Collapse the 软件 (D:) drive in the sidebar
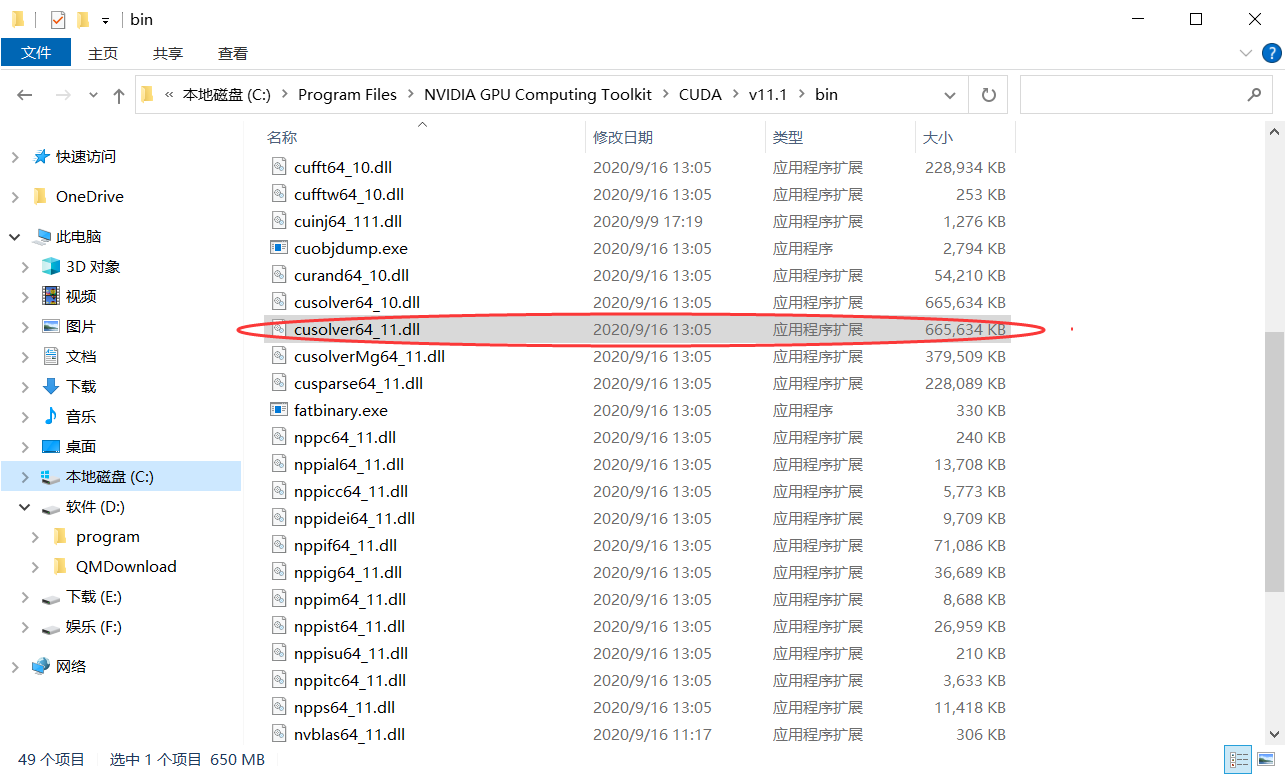1286x775 pixels. [23, 506]
